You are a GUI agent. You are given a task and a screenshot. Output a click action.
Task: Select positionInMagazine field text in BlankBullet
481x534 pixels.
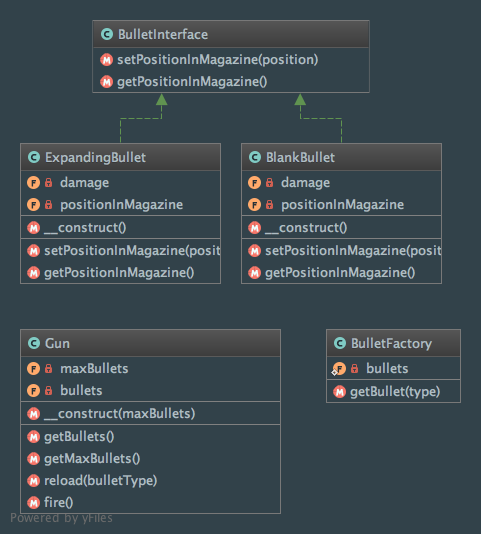[x=342, y=205]
